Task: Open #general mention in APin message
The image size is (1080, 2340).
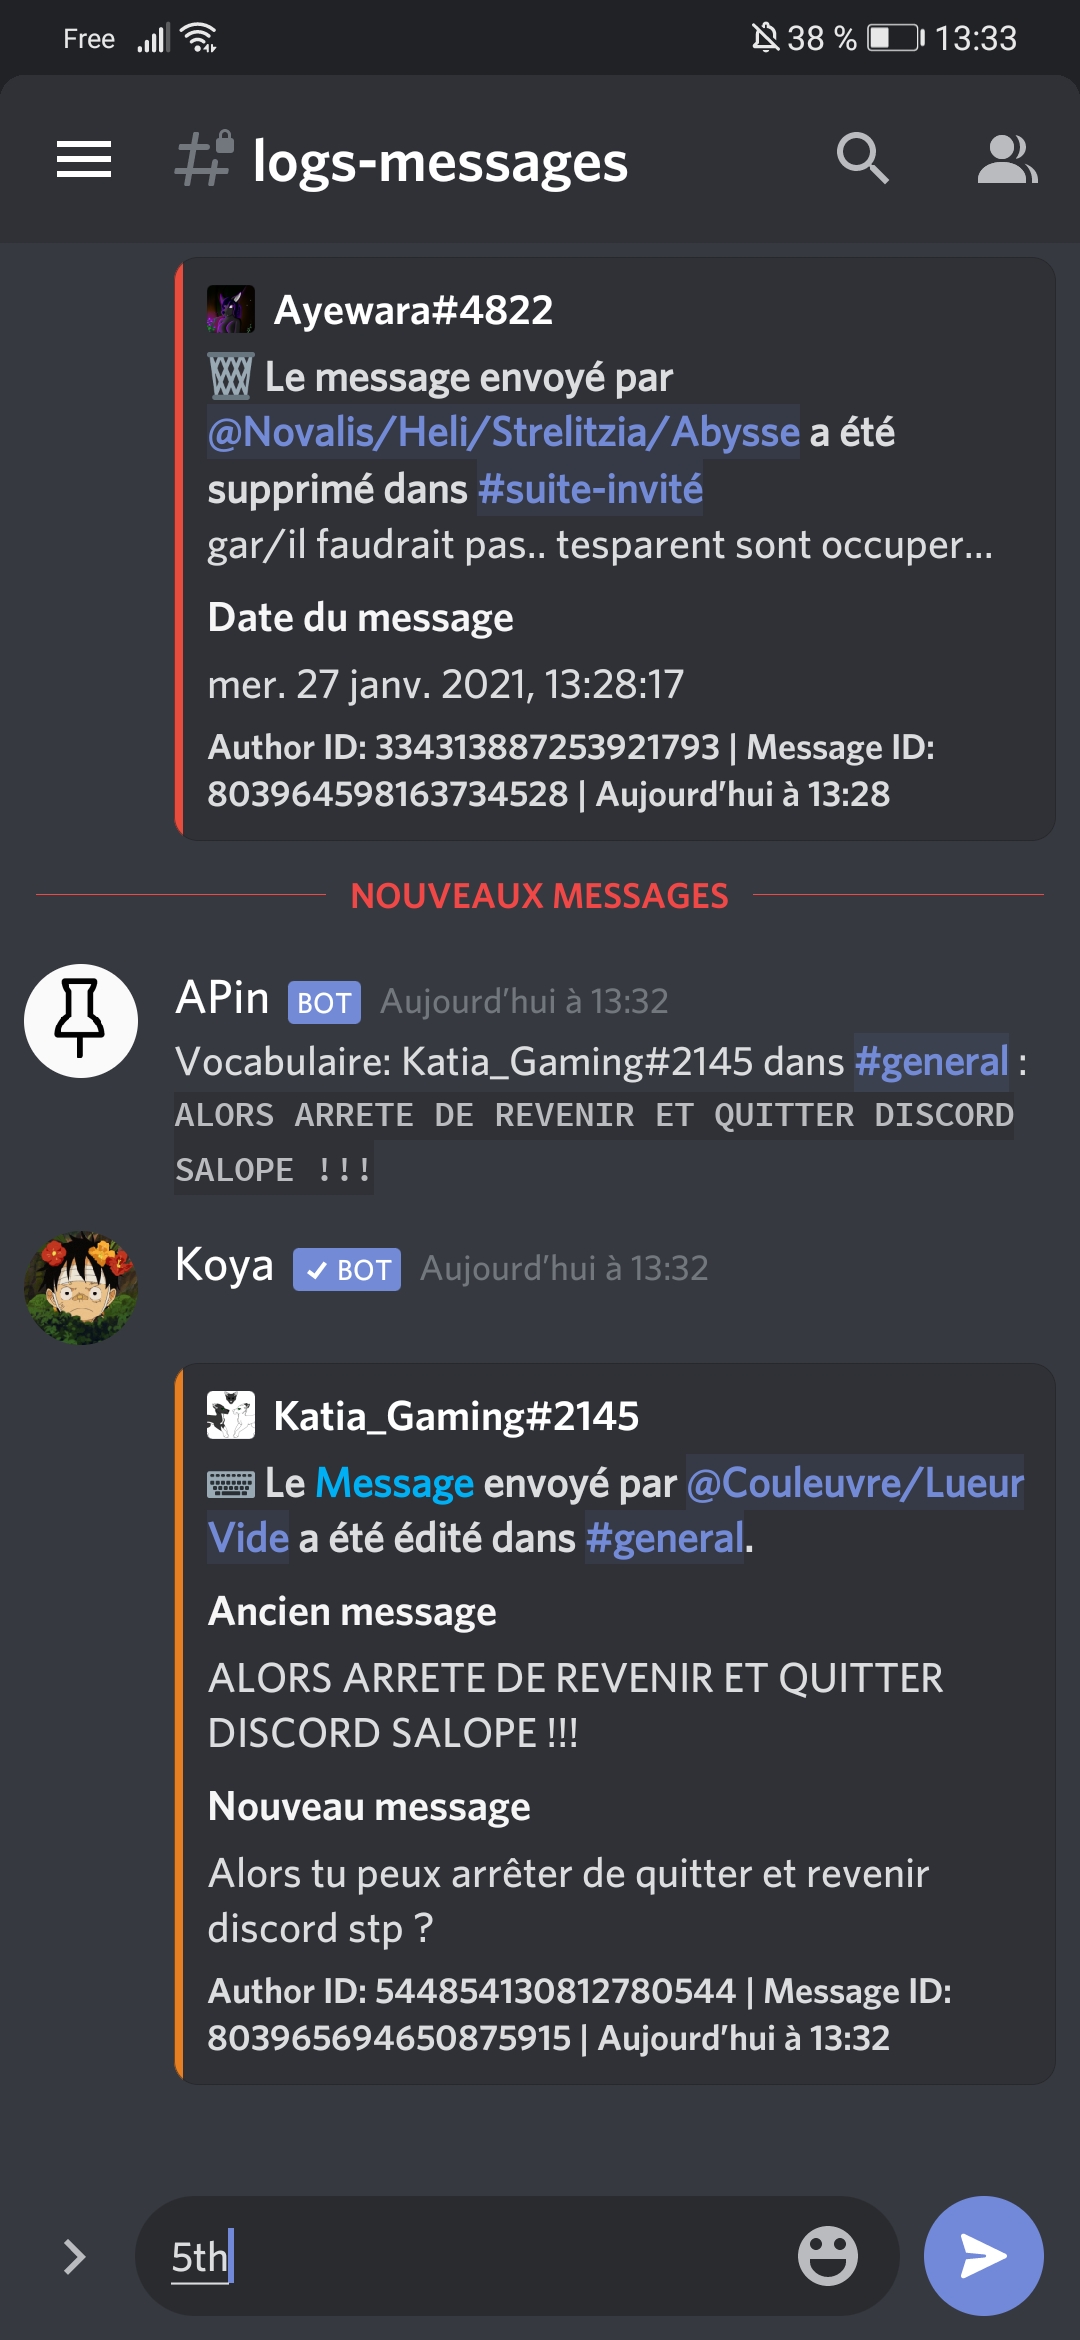Action: [x=932, y=1061]
